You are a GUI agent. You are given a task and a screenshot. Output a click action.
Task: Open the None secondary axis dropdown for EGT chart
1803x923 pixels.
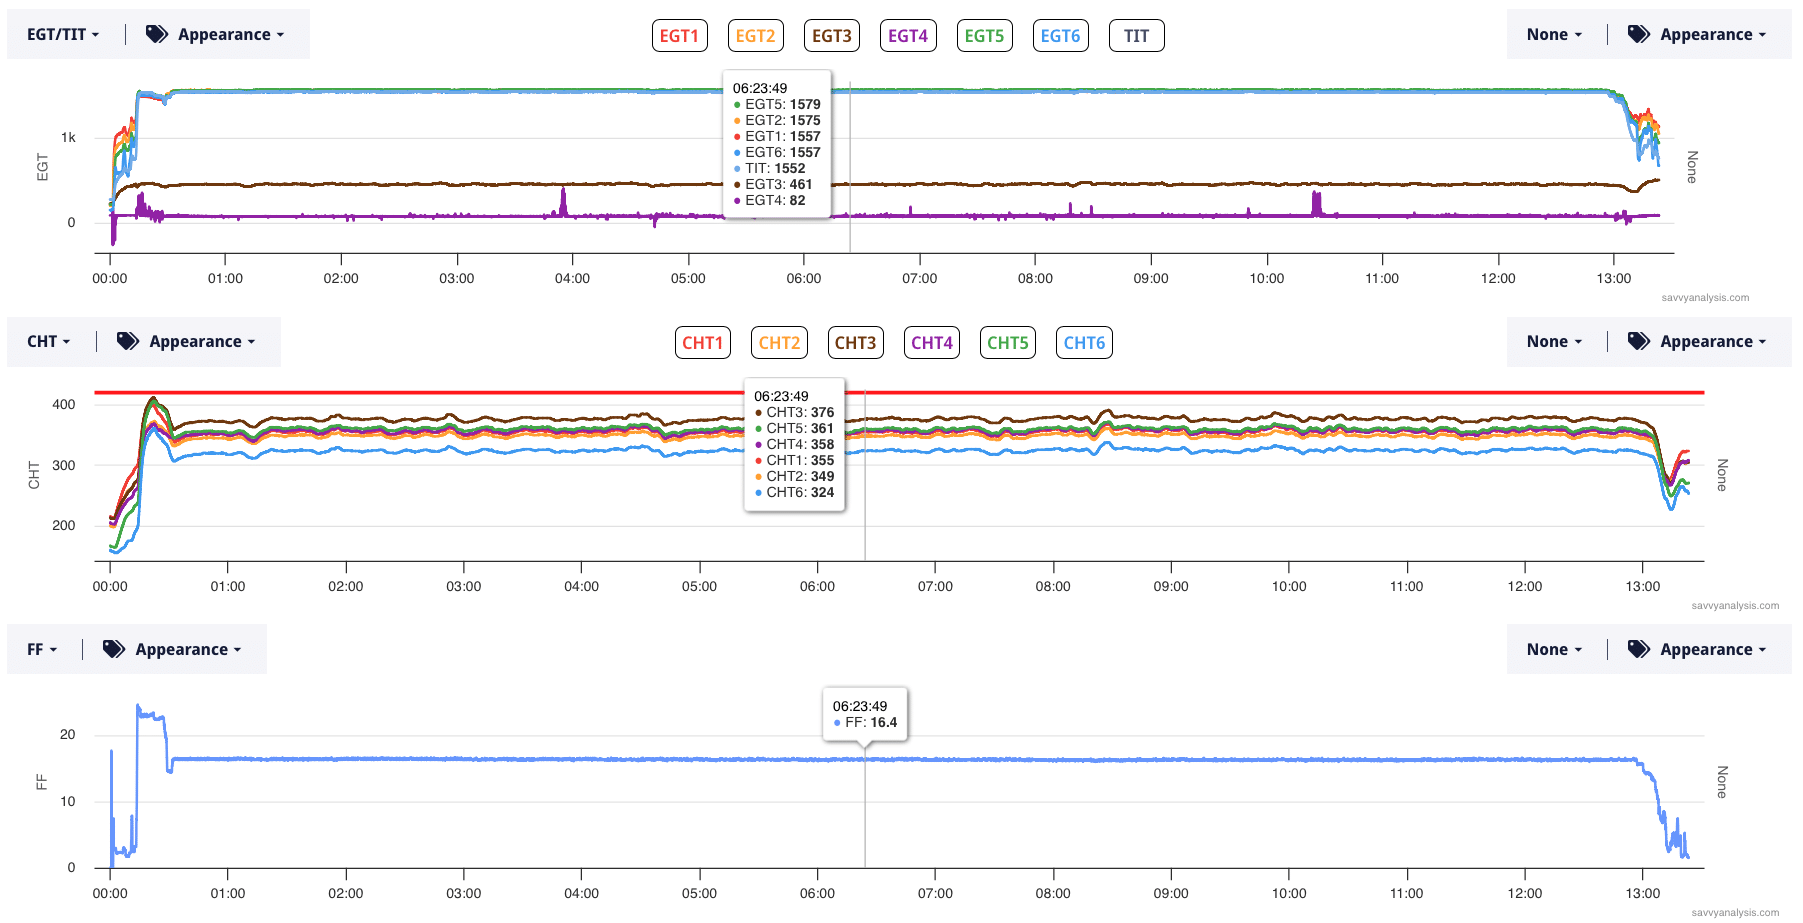pos(1553,34)
